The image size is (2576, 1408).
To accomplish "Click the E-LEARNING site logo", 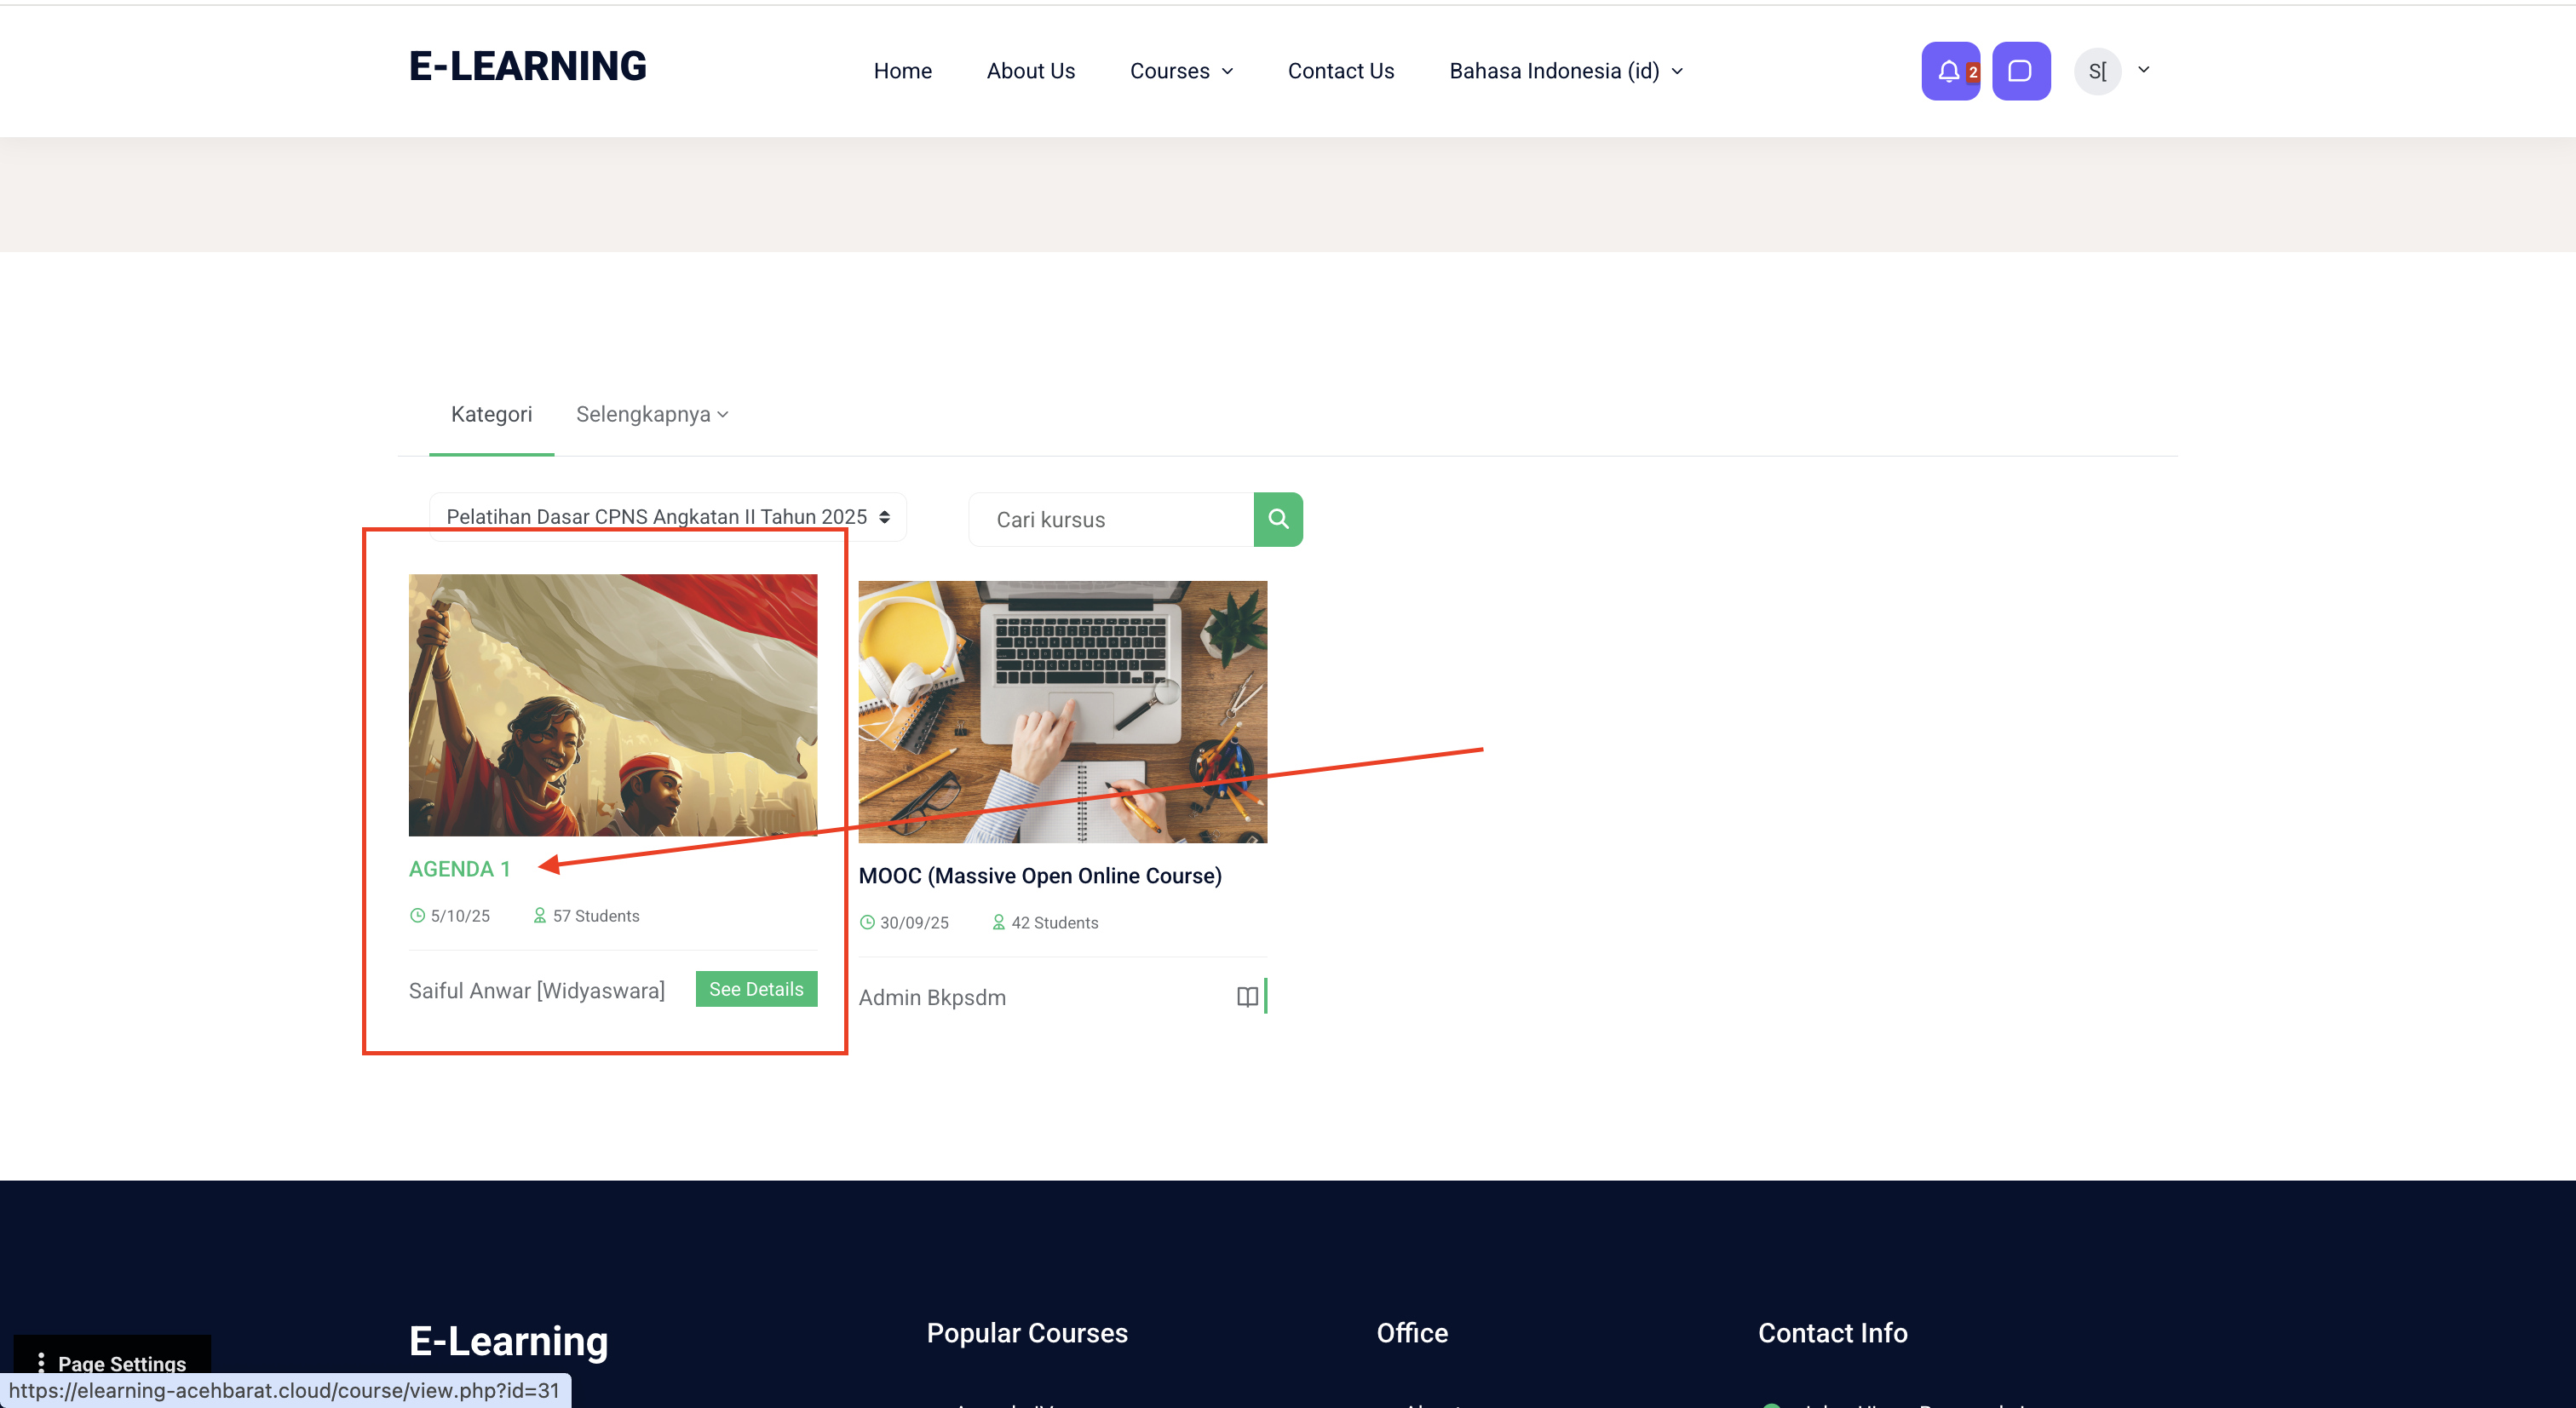I will [527, 66].
